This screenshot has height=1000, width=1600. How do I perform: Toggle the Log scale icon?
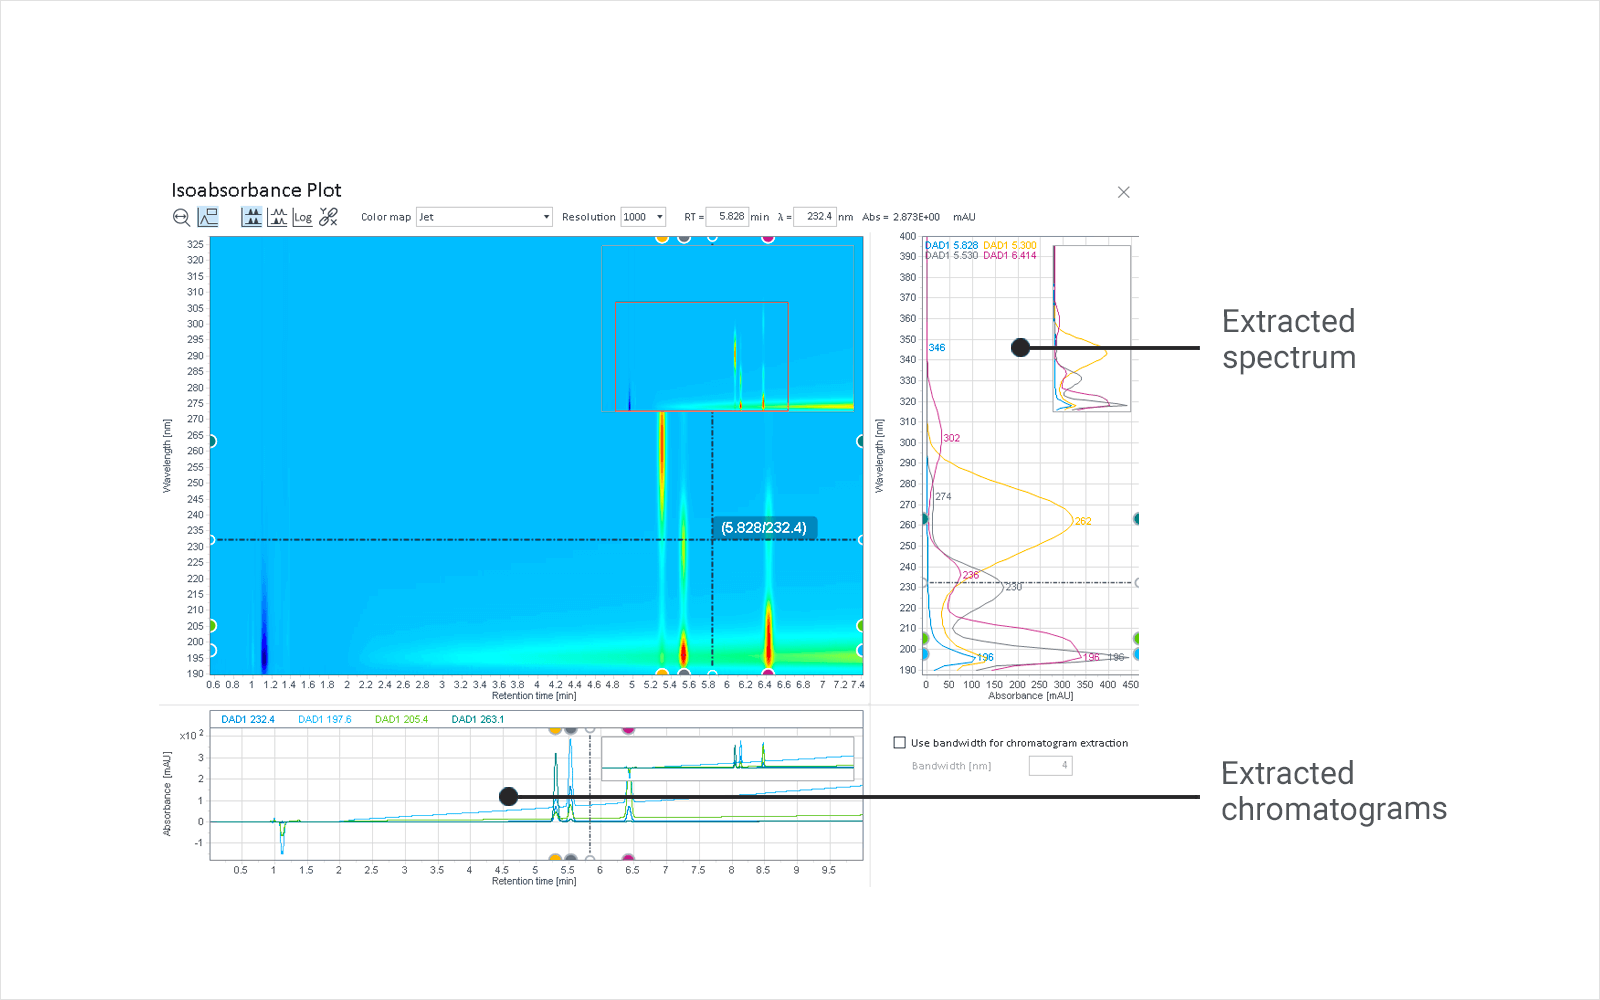[303, 217]
